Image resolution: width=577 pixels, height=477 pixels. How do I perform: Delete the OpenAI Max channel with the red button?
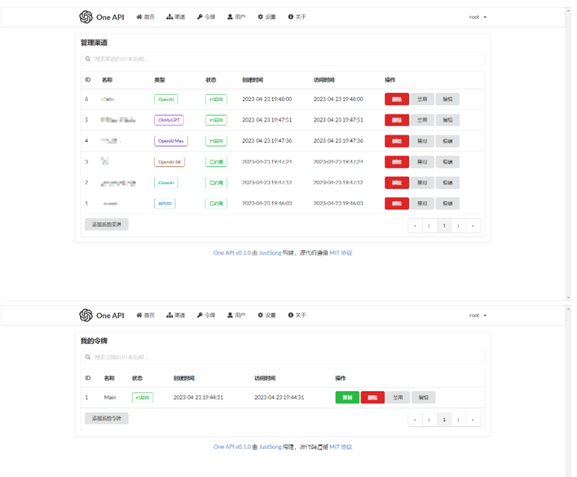(x=397, y=141)
